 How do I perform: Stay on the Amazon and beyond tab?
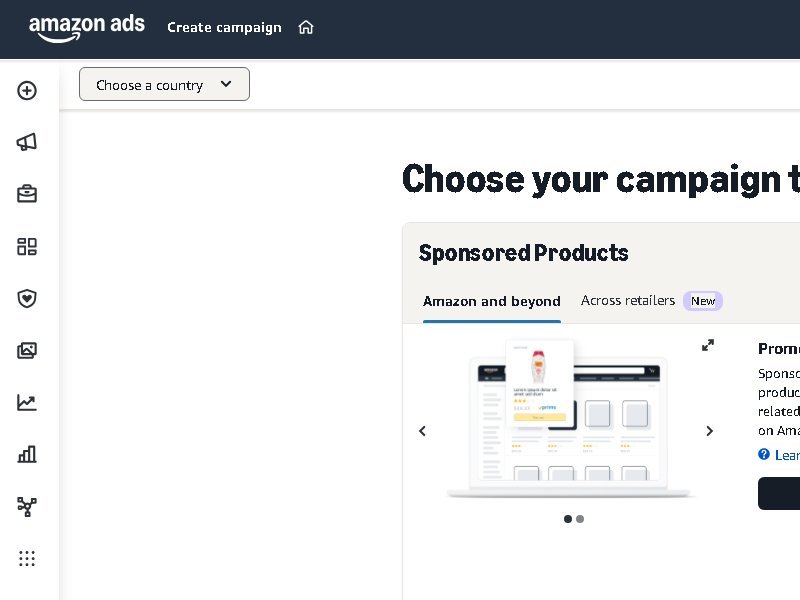click(x=491, y=300)
